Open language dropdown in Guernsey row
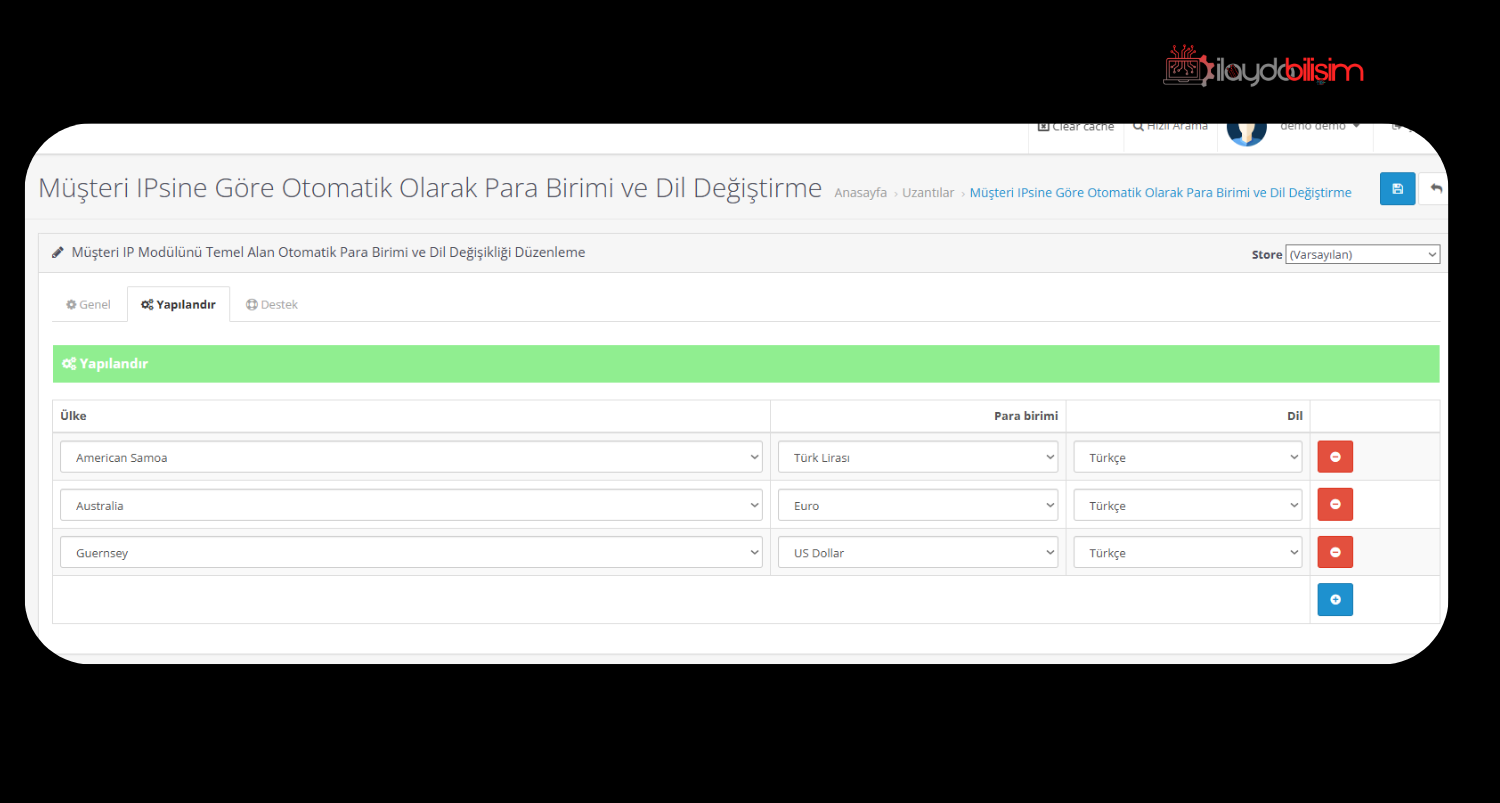The height and width of the screenshot is (803, 1500). click(x=1188, y=552)
